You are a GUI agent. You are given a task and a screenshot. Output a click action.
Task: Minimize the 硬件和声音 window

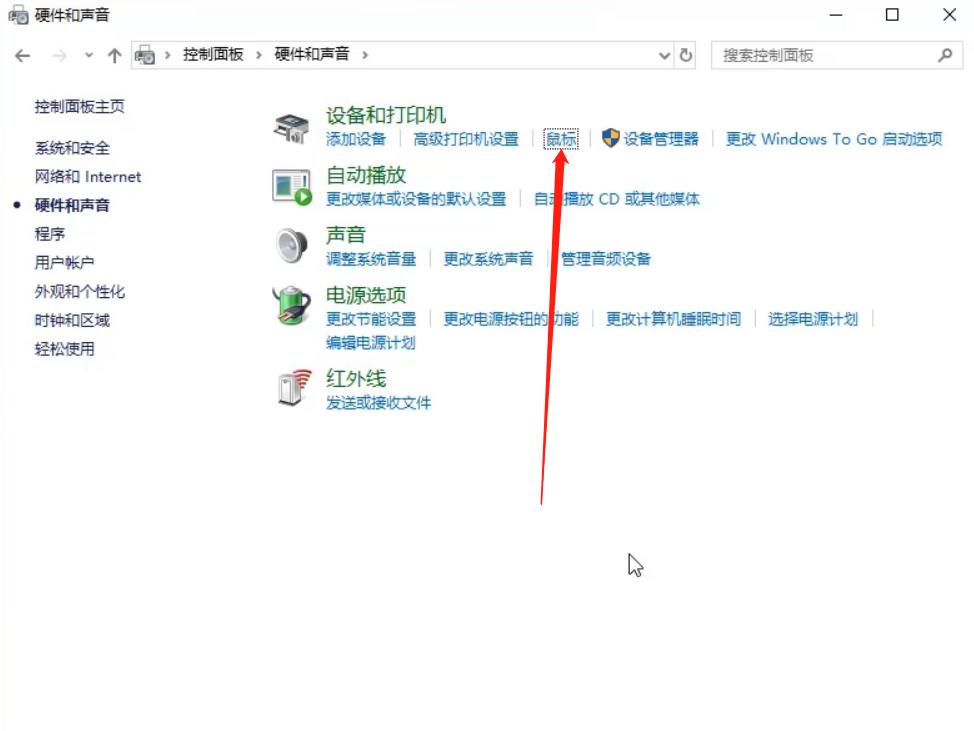(x=836, y=15)
